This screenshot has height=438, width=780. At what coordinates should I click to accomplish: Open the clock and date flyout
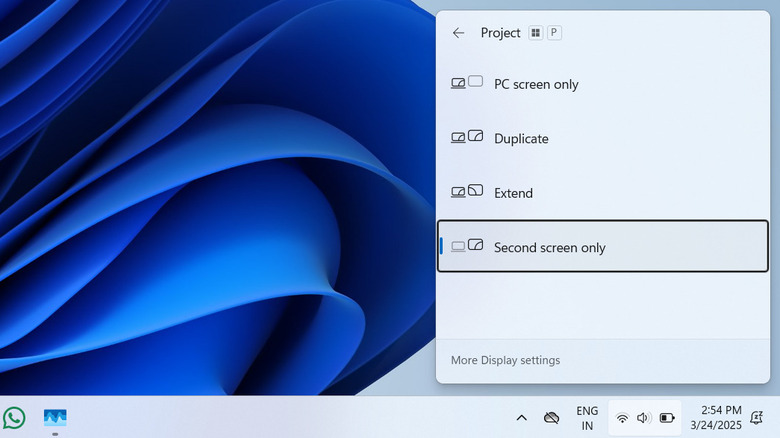click(720, 418)
